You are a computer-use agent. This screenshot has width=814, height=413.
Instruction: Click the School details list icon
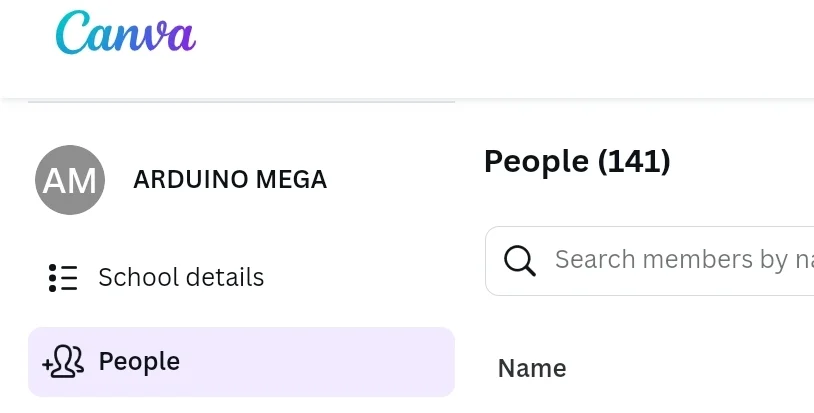[x=63, y=278]
